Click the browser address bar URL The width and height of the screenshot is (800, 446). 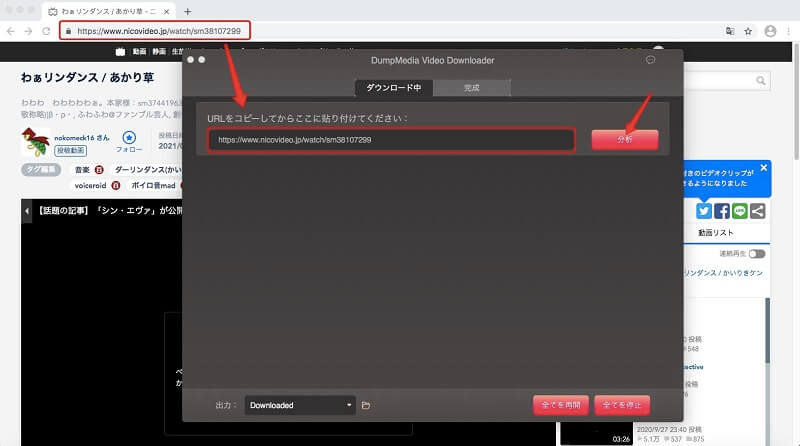(159, 31)
